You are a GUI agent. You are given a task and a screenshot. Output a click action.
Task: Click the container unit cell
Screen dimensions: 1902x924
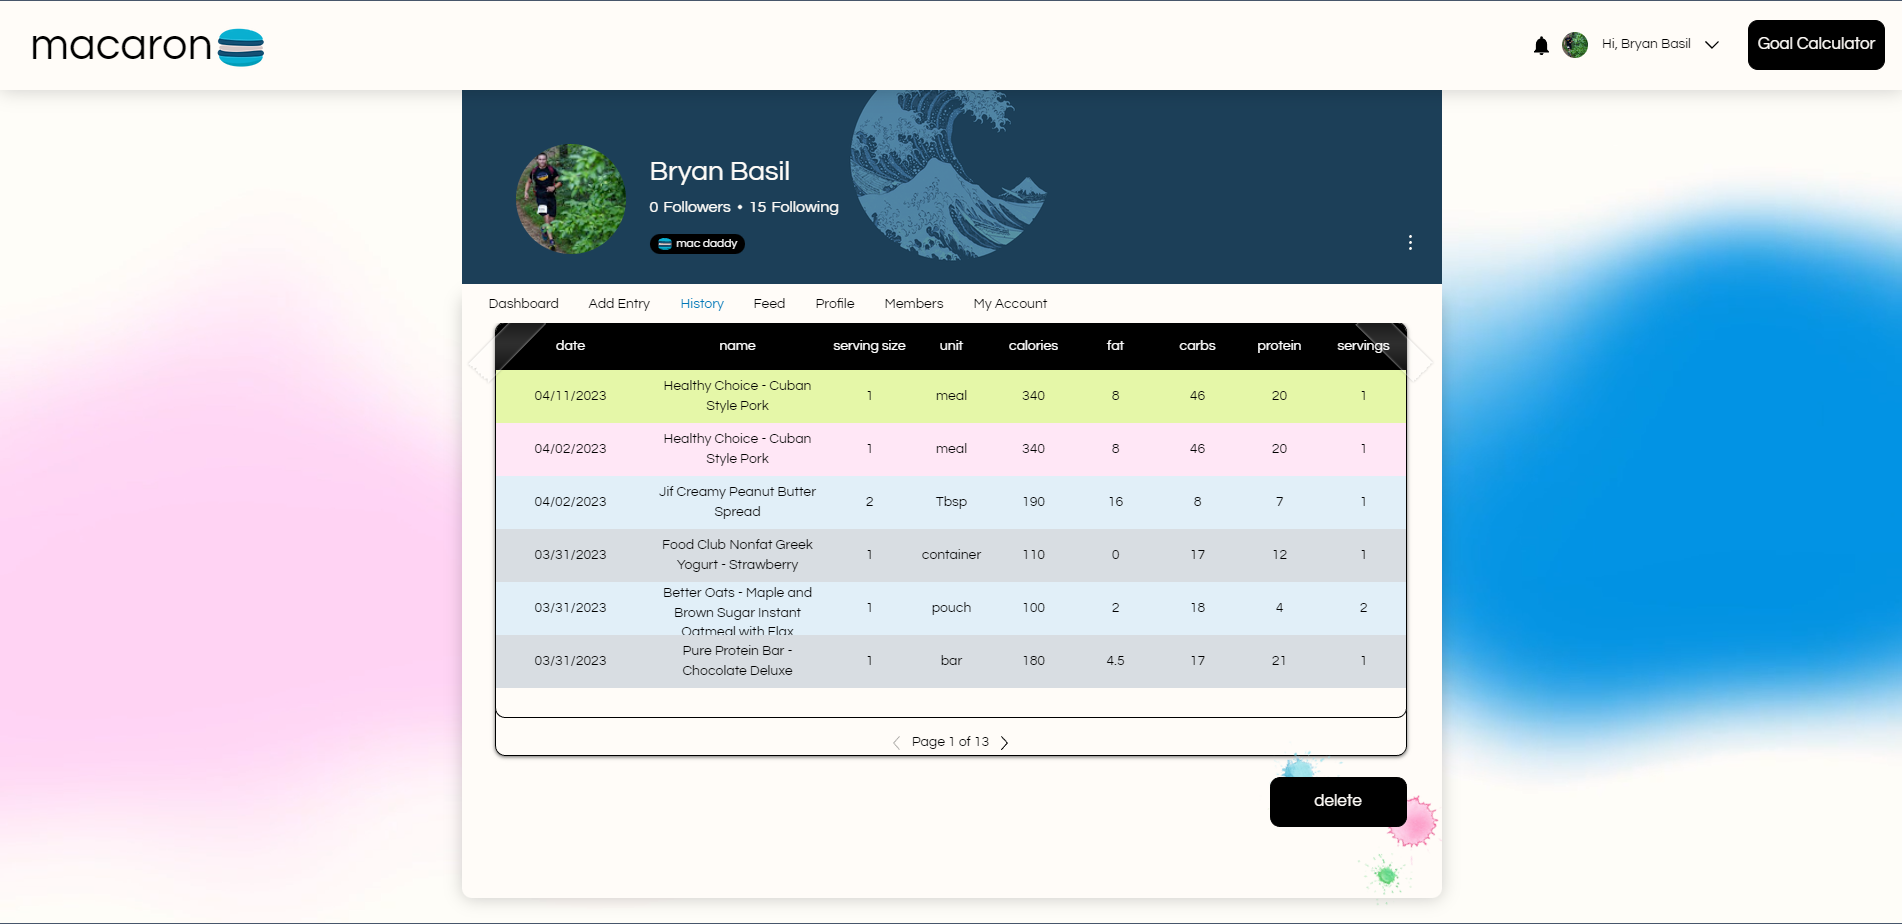tap(951, 555)
